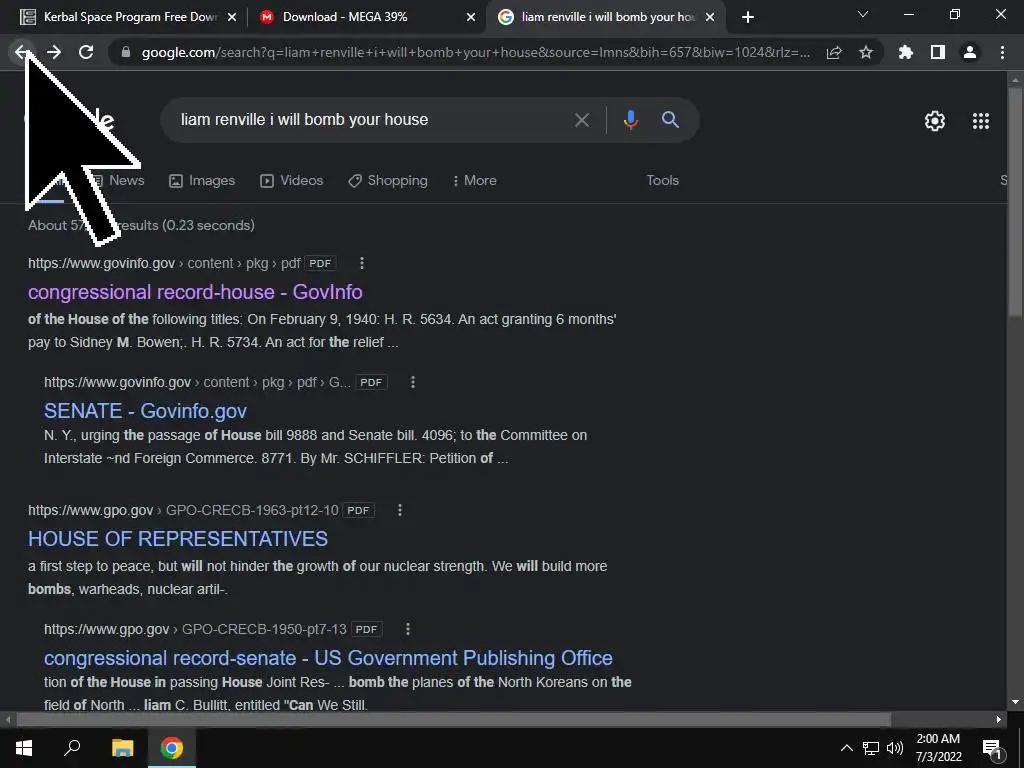Open options for the GPO-CRECB-1950 result
1024x768 pixels.
point(408,629)
